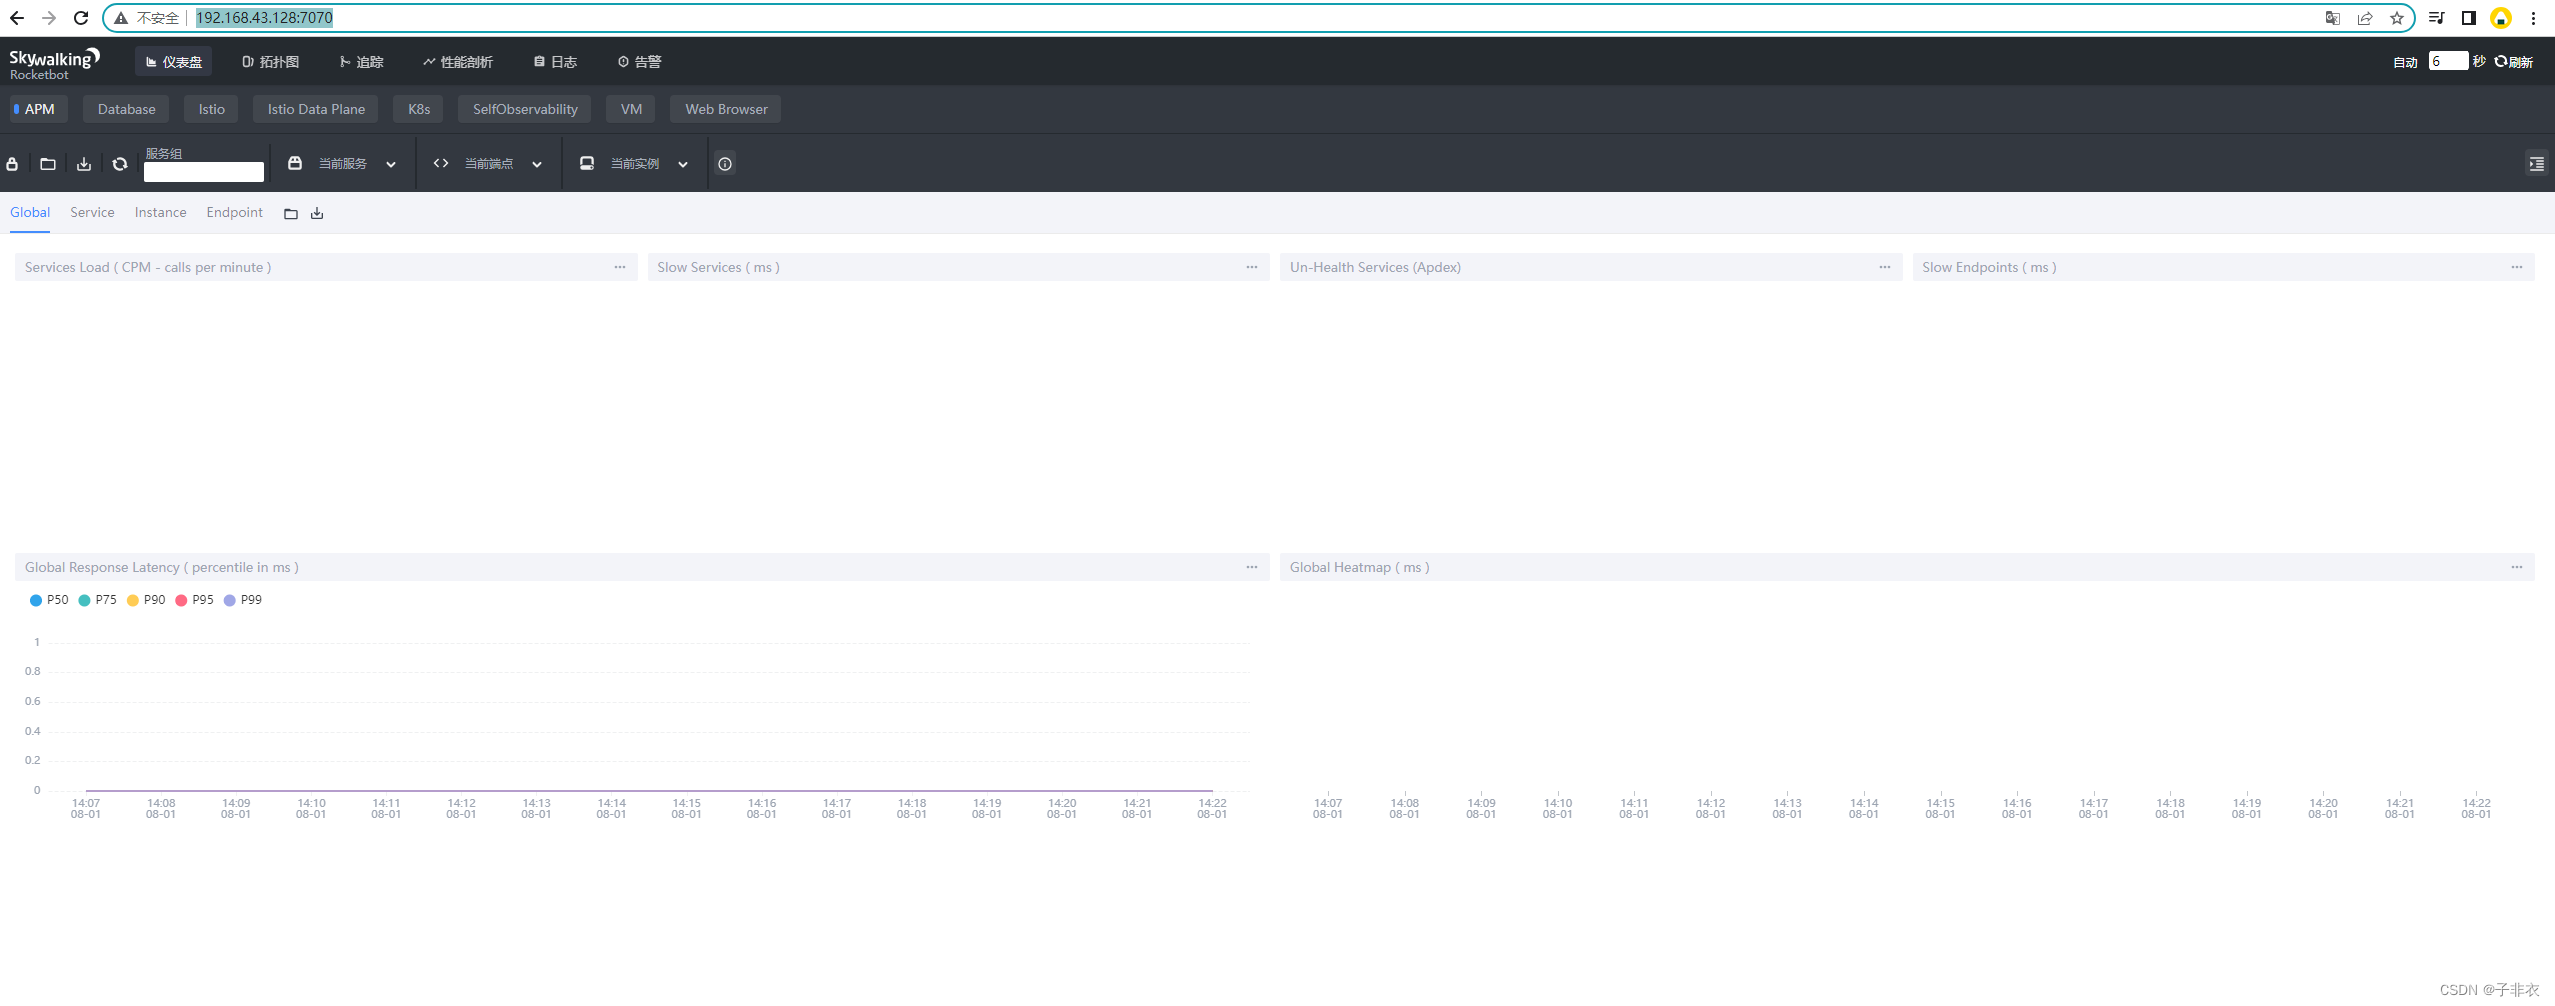The image size is (2555, 1006).
Task: Toggle the P95 series in the legend
Action: 195,600
